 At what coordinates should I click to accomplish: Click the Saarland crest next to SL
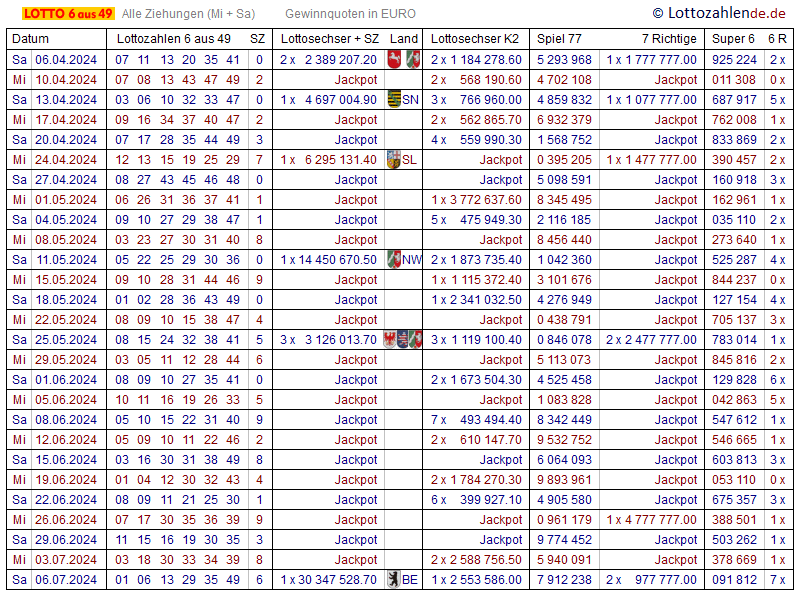click(393, 159)
